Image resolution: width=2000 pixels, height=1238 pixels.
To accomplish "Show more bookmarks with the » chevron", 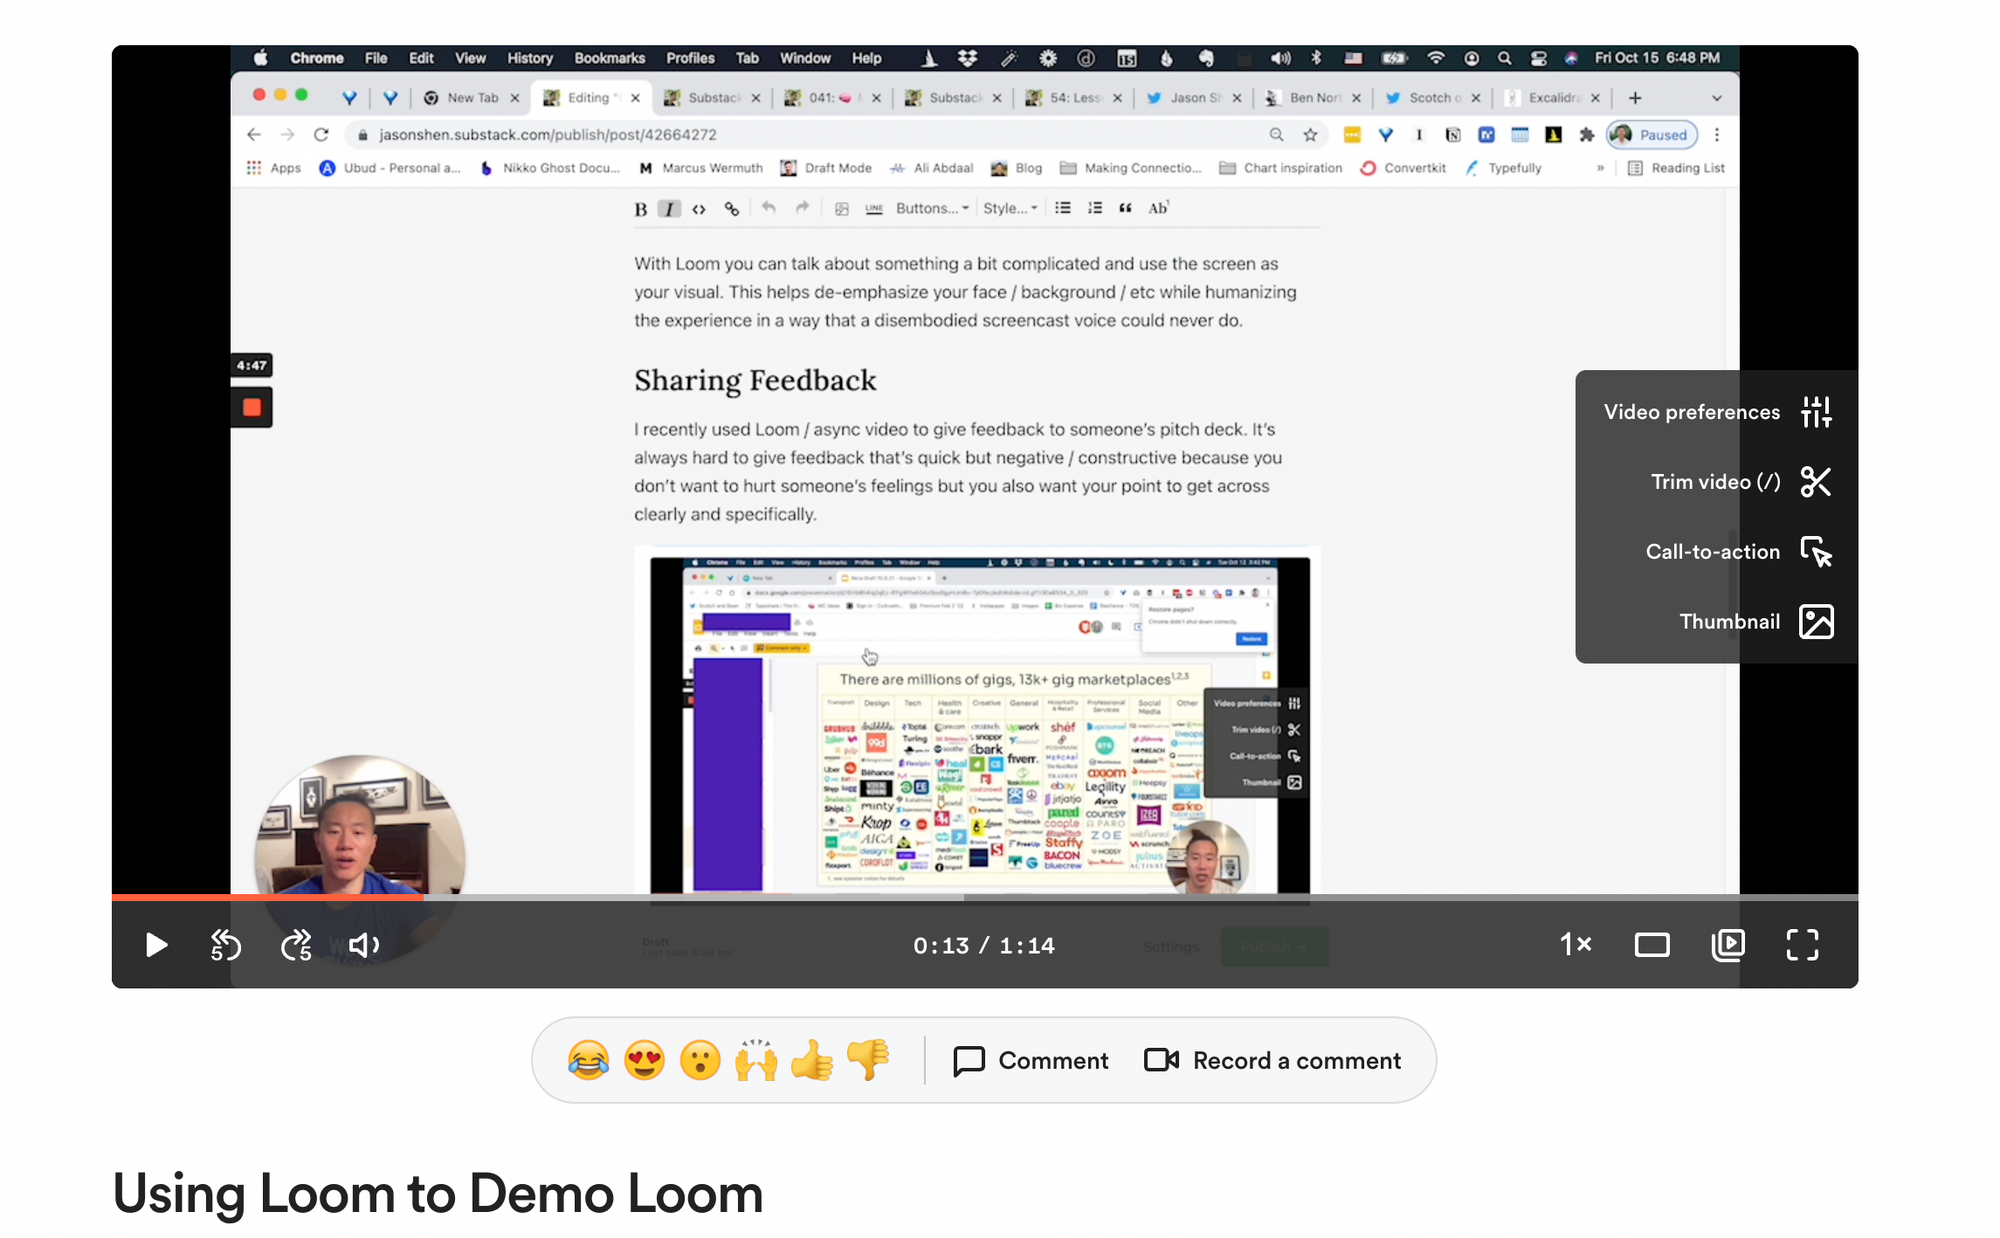I will pos(1600,168).
